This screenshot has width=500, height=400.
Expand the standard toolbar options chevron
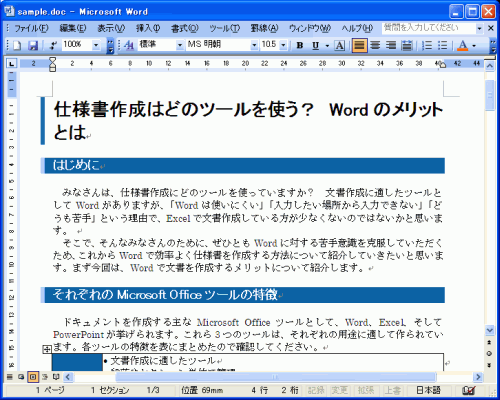(x=110, y=46)
